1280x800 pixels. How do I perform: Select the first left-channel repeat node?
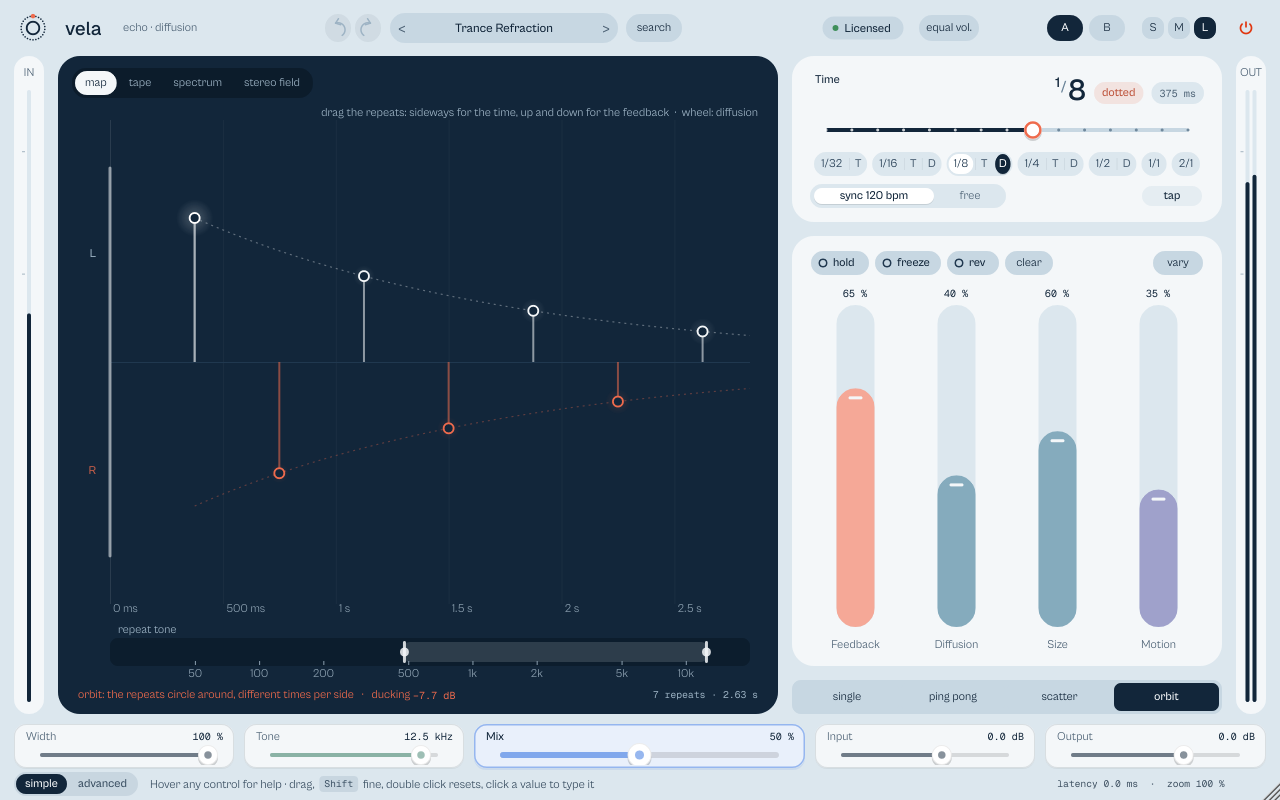point(195,218)
